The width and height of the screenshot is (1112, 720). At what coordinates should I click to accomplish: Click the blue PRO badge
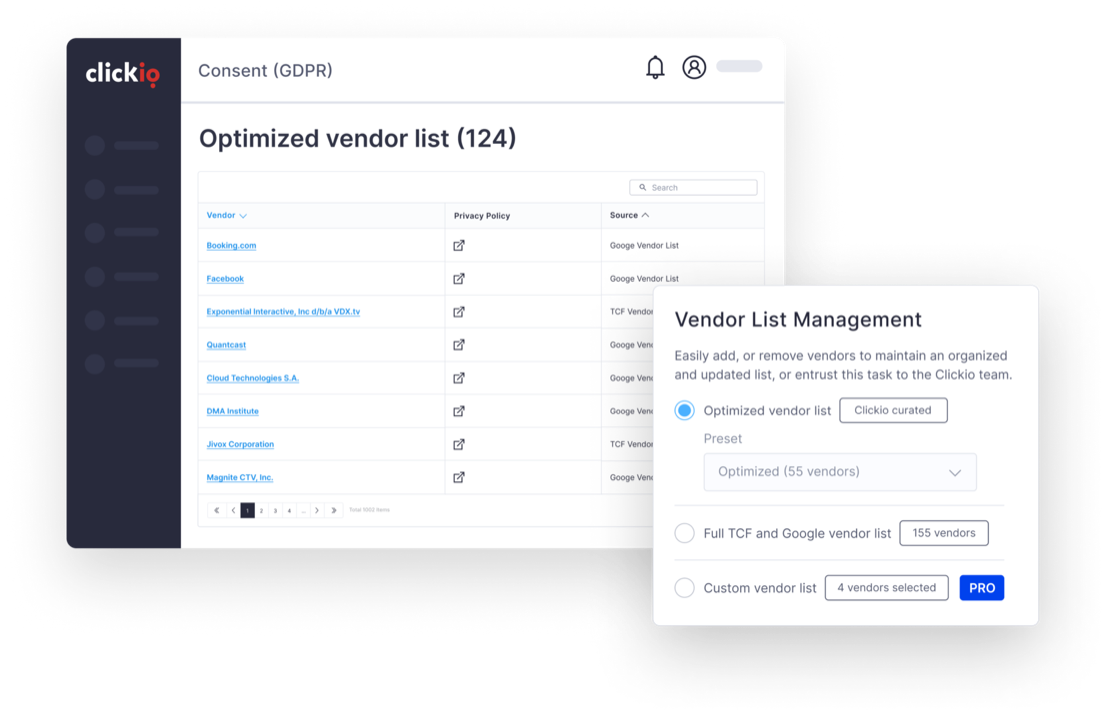[982, 587]
